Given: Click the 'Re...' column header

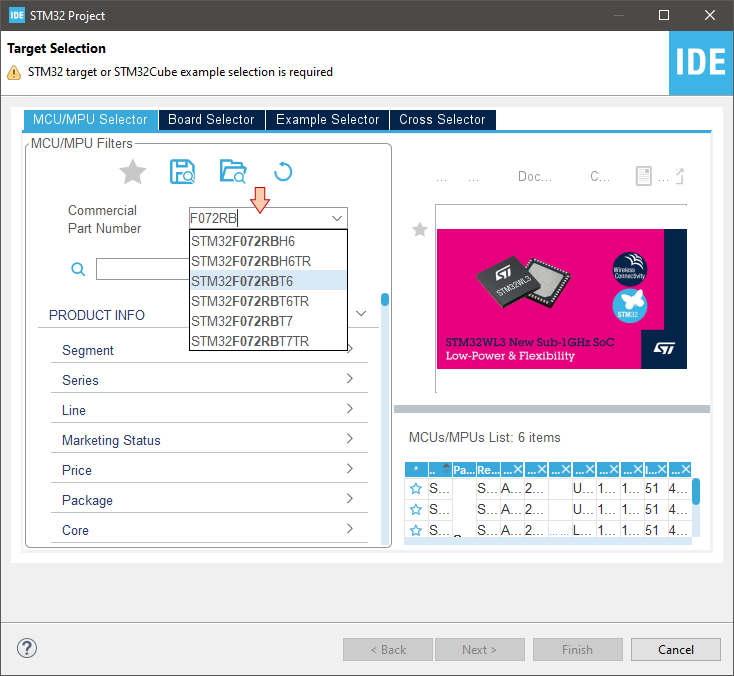Looking at the screenshot, I should point(488,469).
